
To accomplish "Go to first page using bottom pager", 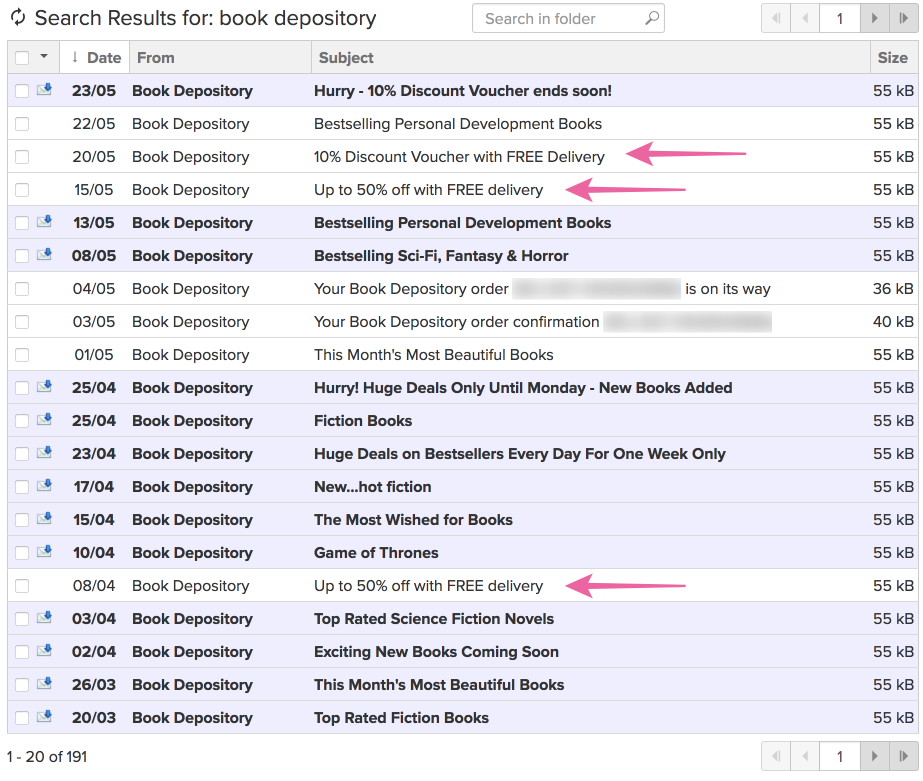I will click(x=776, y=756).
